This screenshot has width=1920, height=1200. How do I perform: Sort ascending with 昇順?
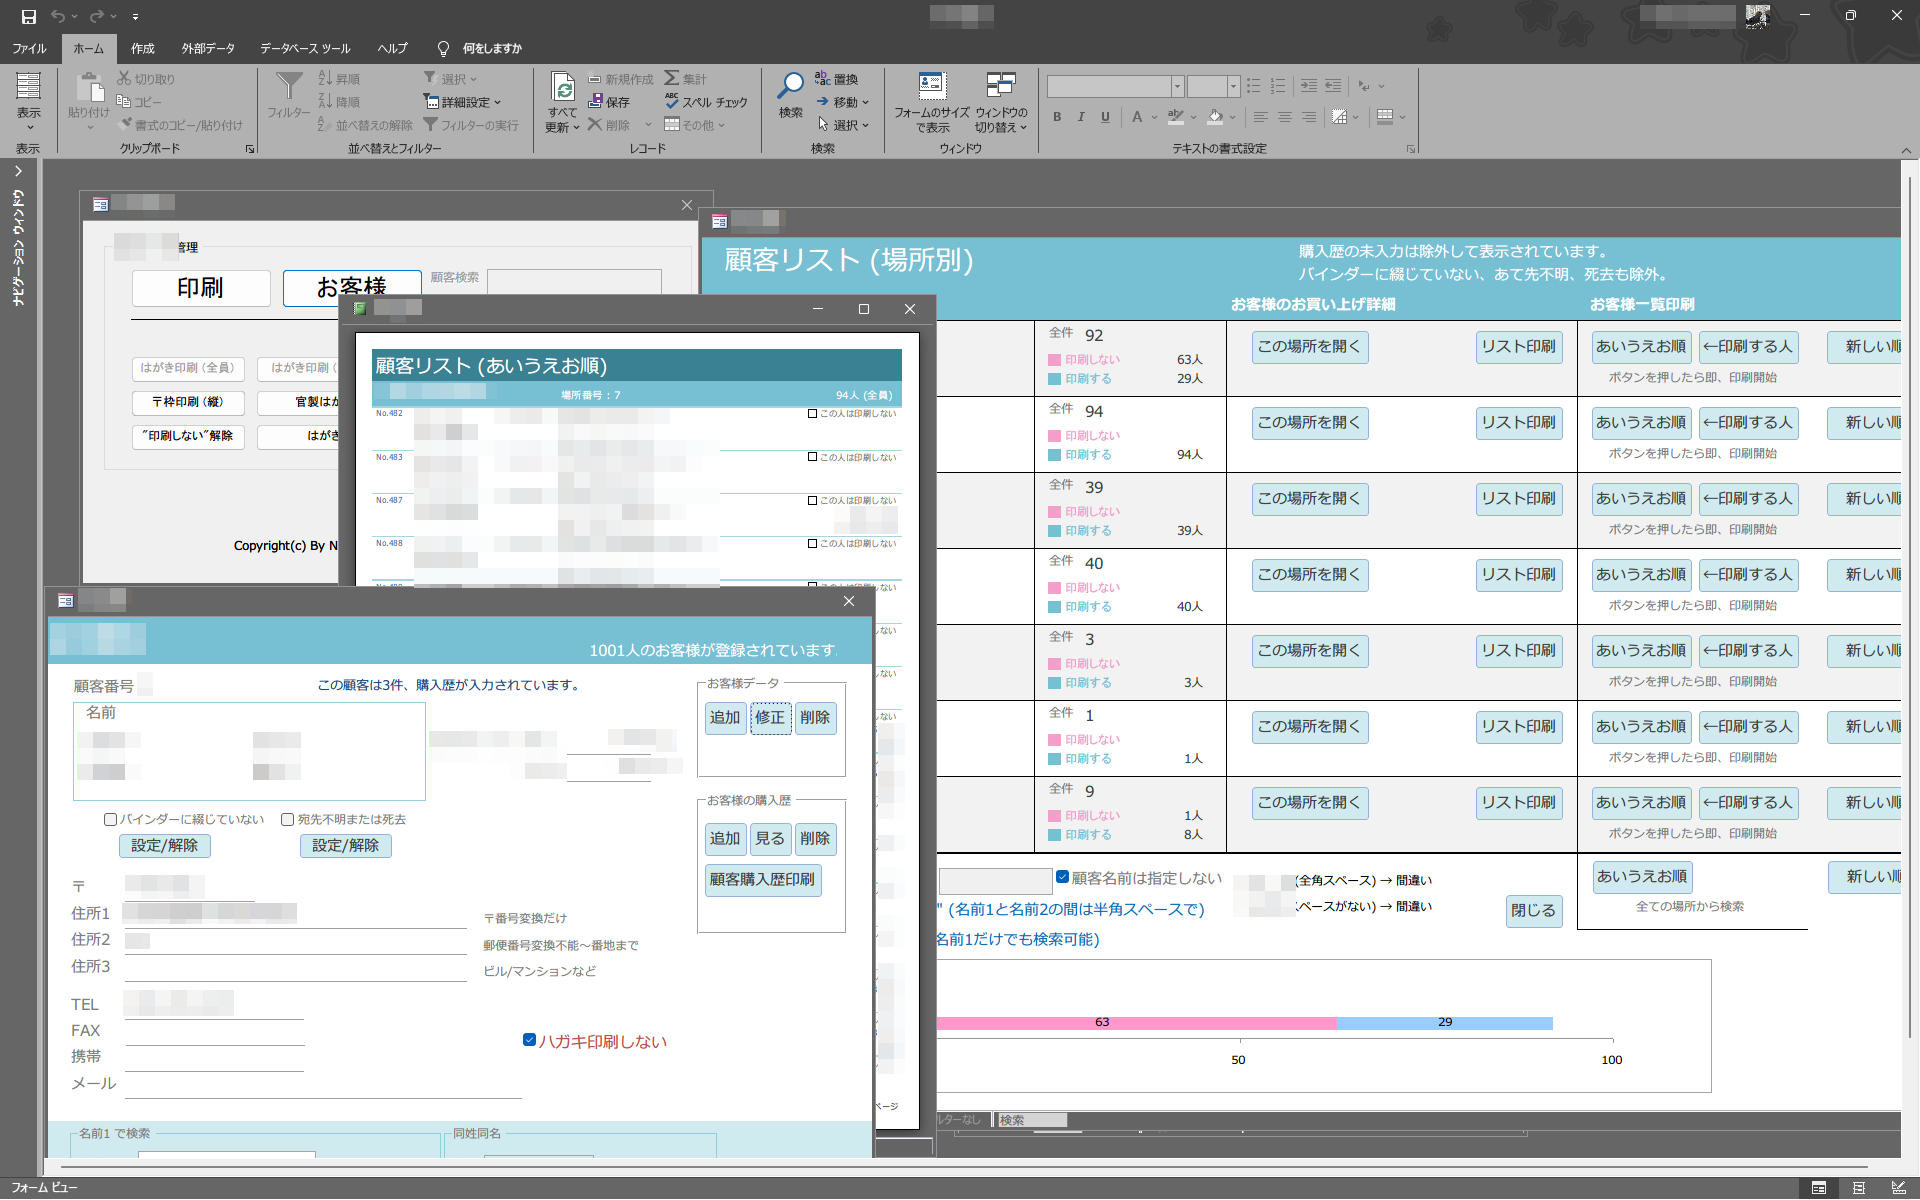click(x=339, y=79)
